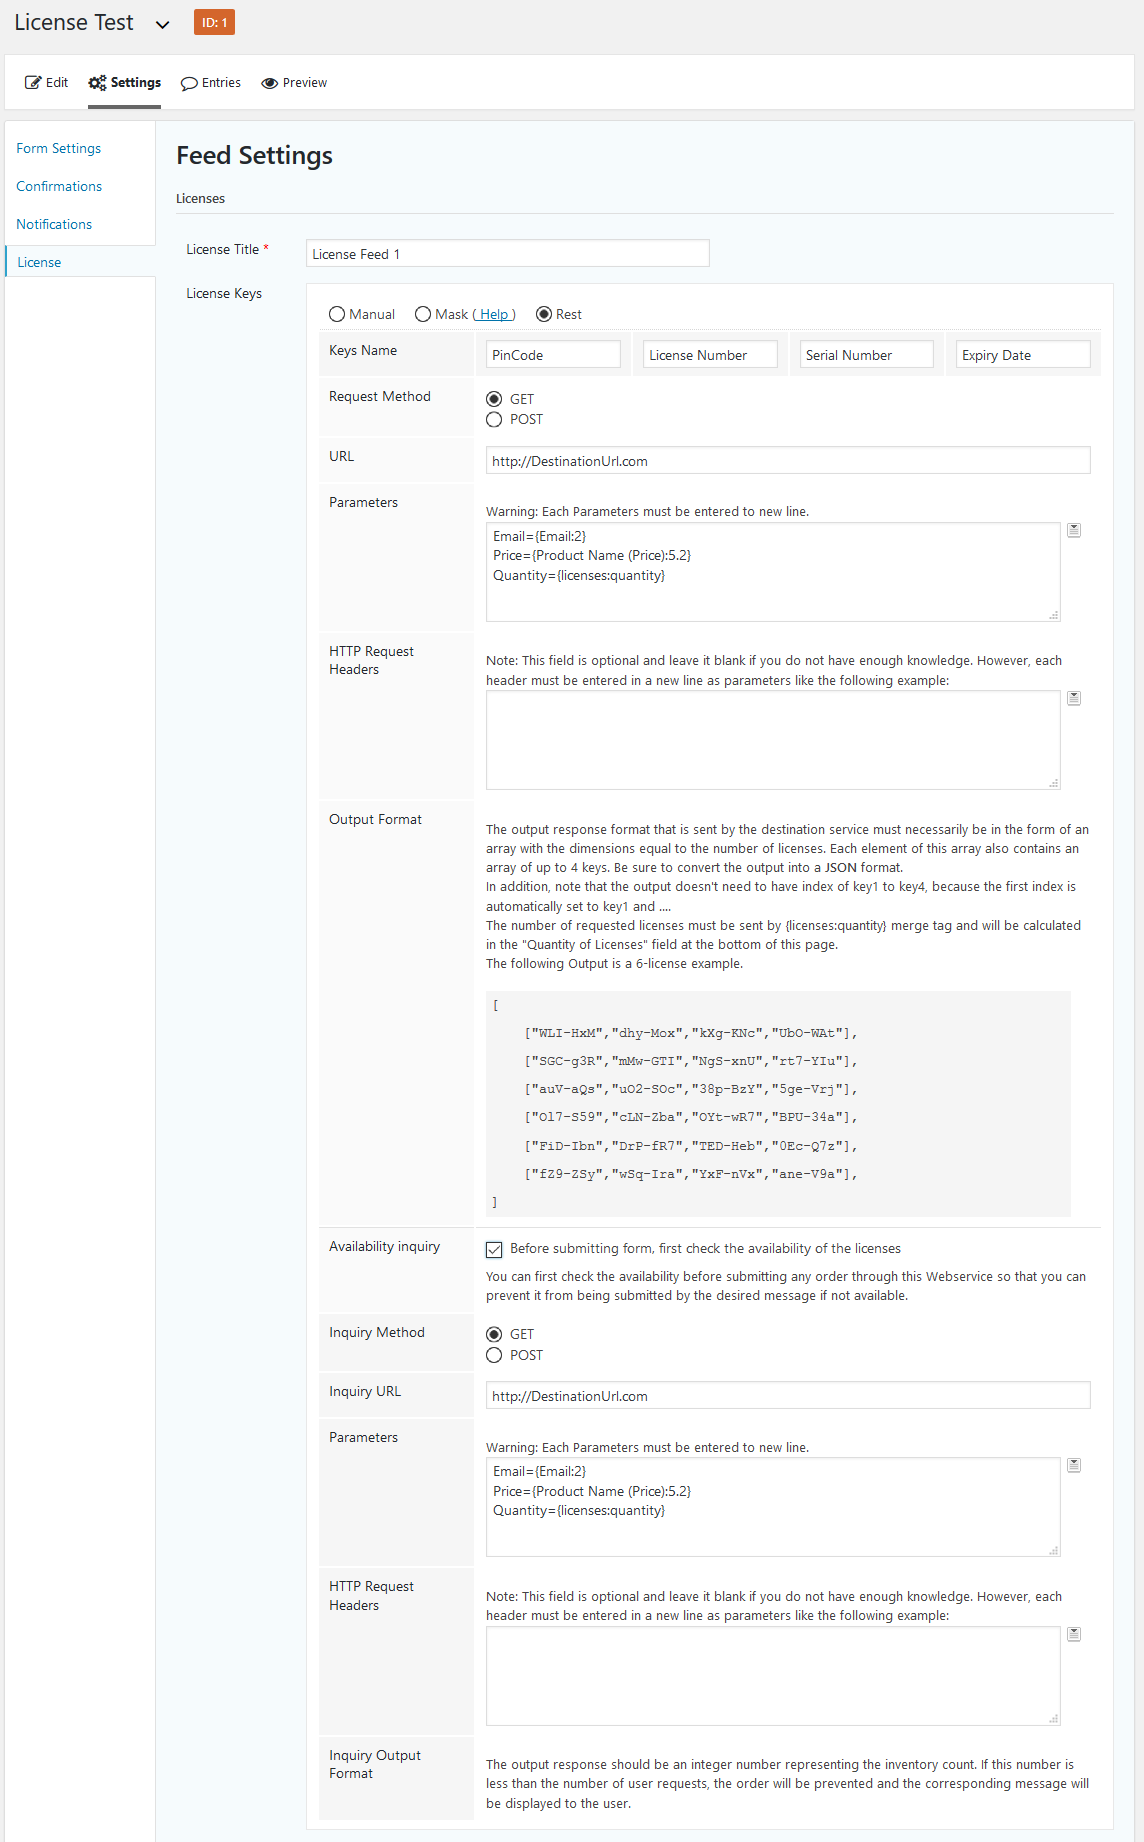The height and width of the screenshot is (1842, 1144).
Task: Open Preview with the eye icon
Action: [294, 83]
